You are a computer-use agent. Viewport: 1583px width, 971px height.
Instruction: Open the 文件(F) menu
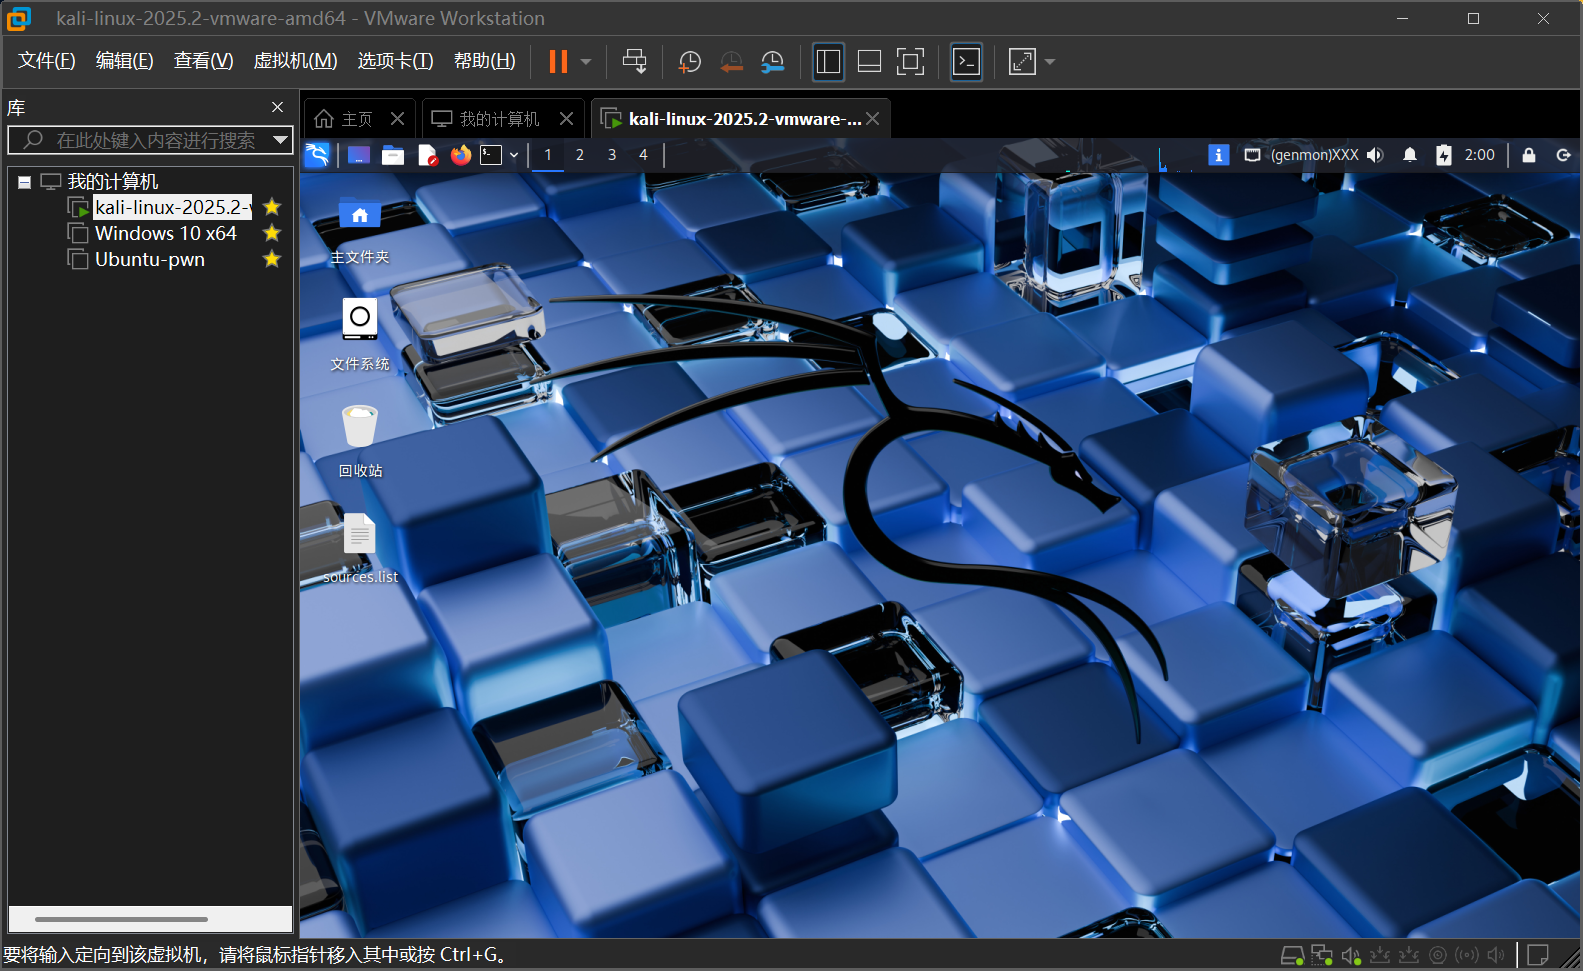tap(46, 61)
